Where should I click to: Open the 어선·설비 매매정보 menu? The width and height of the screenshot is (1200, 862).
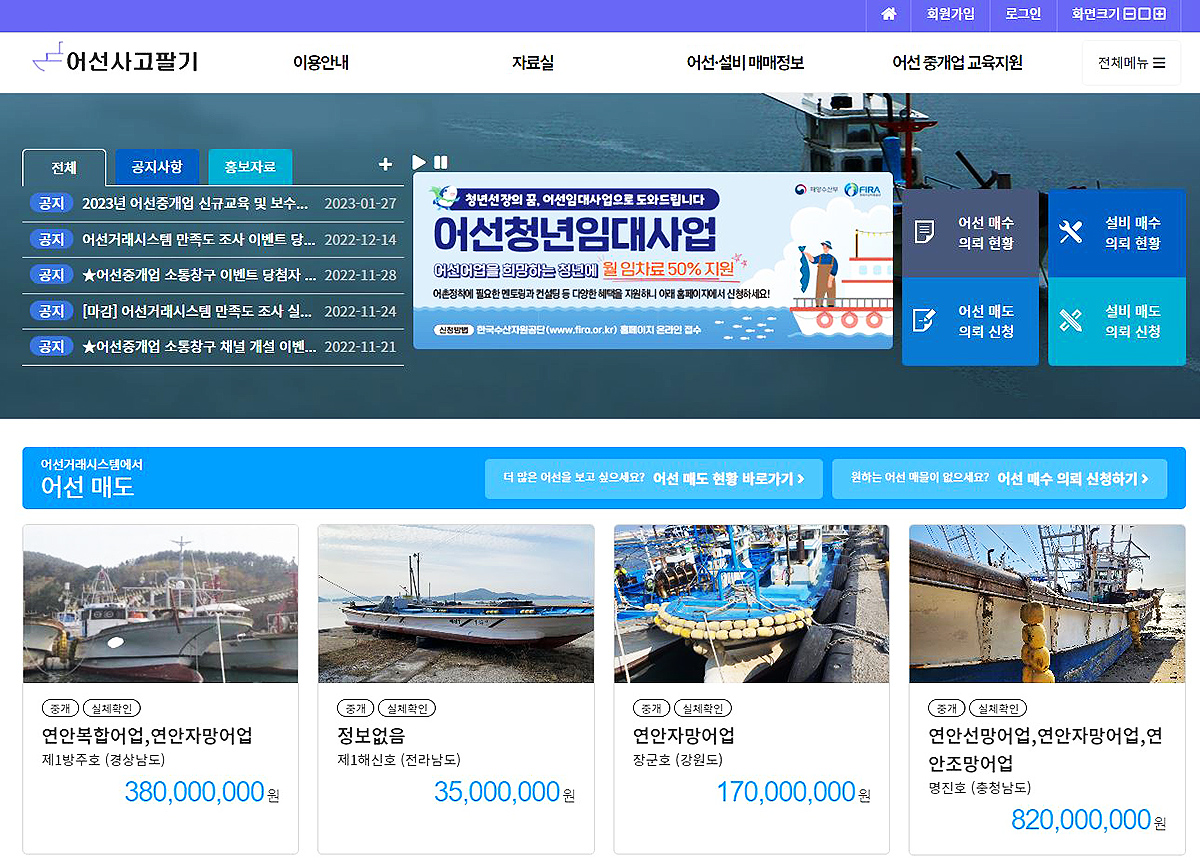point(745,63)
